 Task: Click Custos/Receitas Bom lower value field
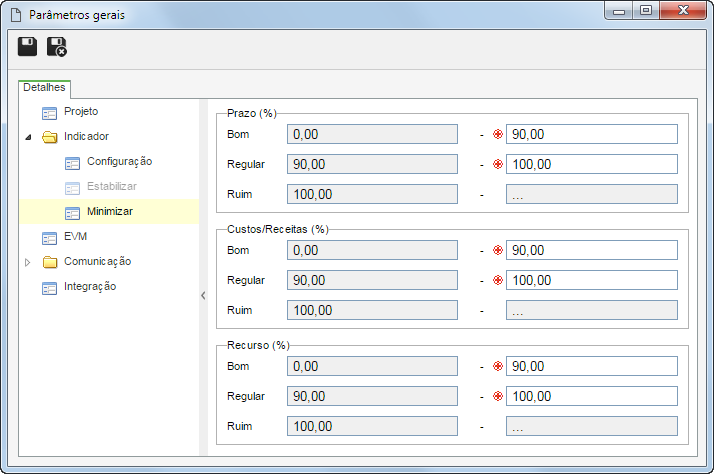point(372,250)
